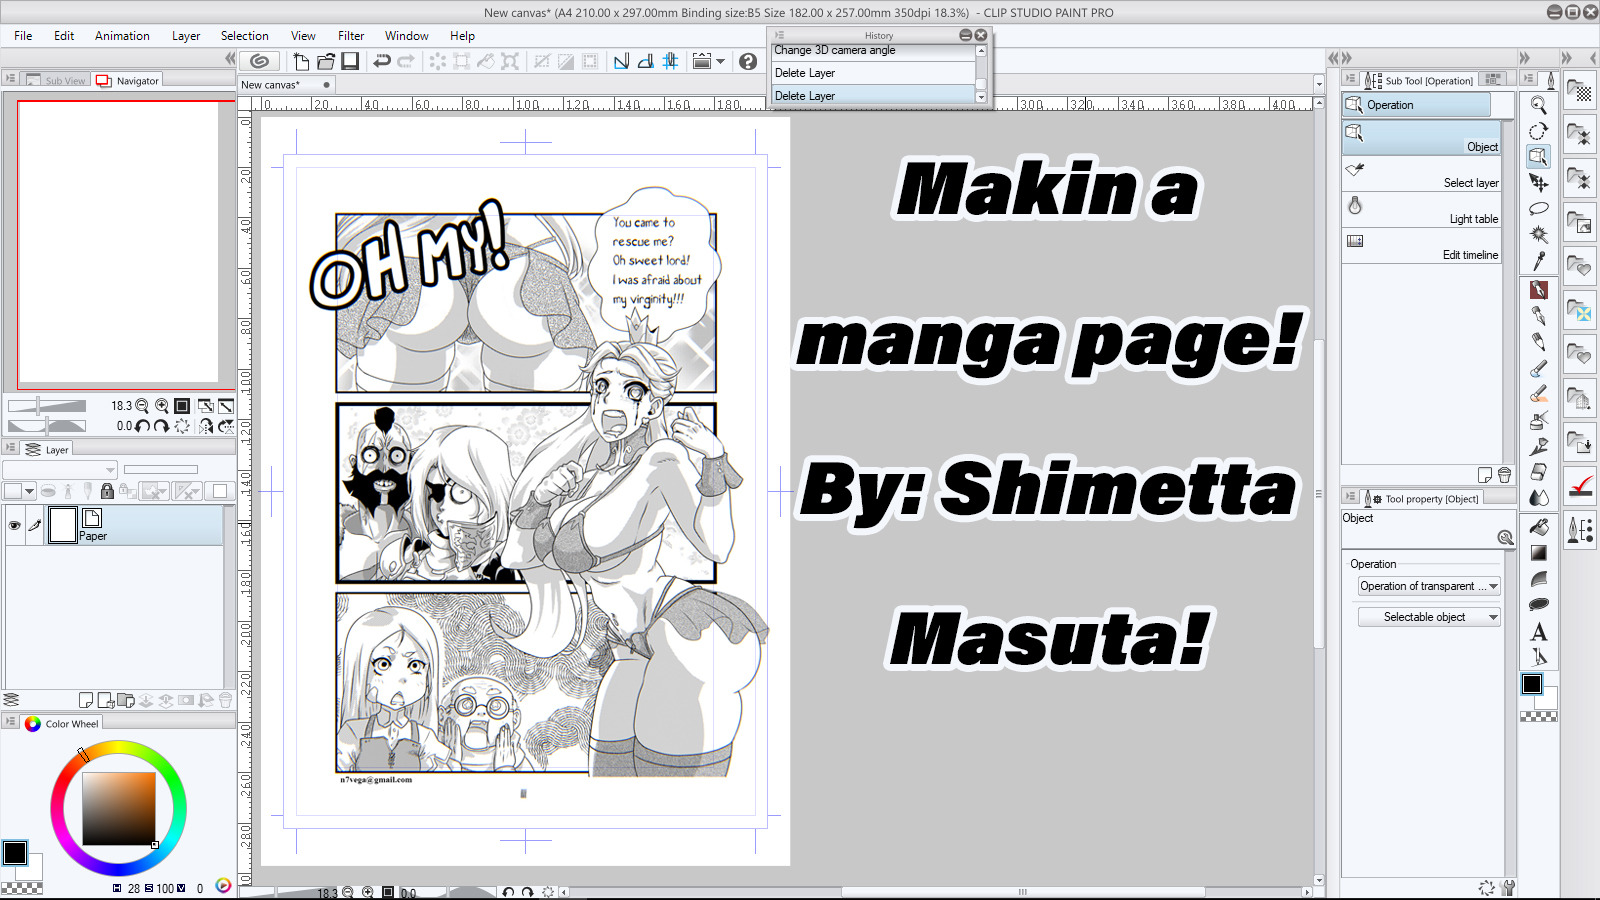Hide the Paper layer with eye icon
The width and height of the screenshot is (1600, 900).
14,525
